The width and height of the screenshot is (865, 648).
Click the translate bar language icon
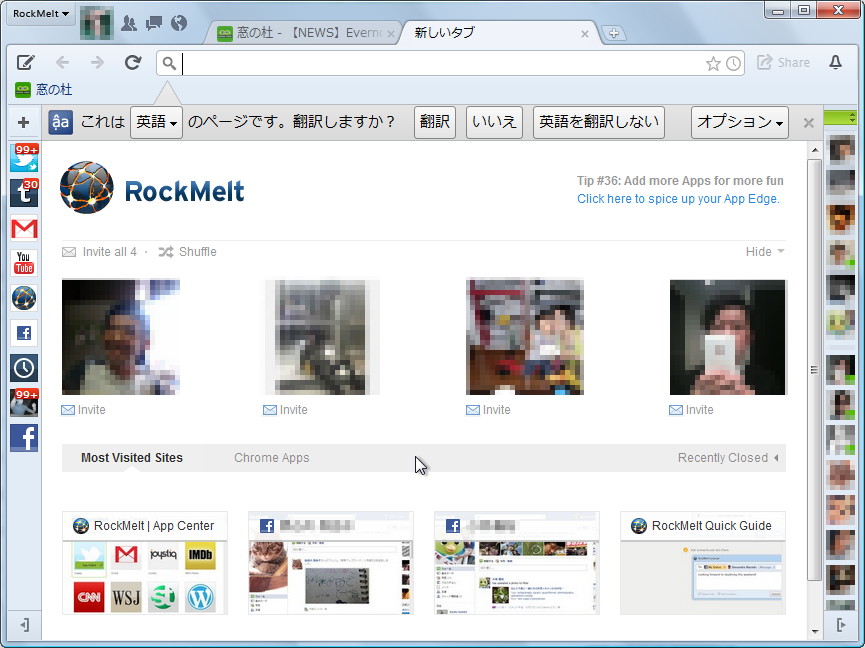point(60,122)
